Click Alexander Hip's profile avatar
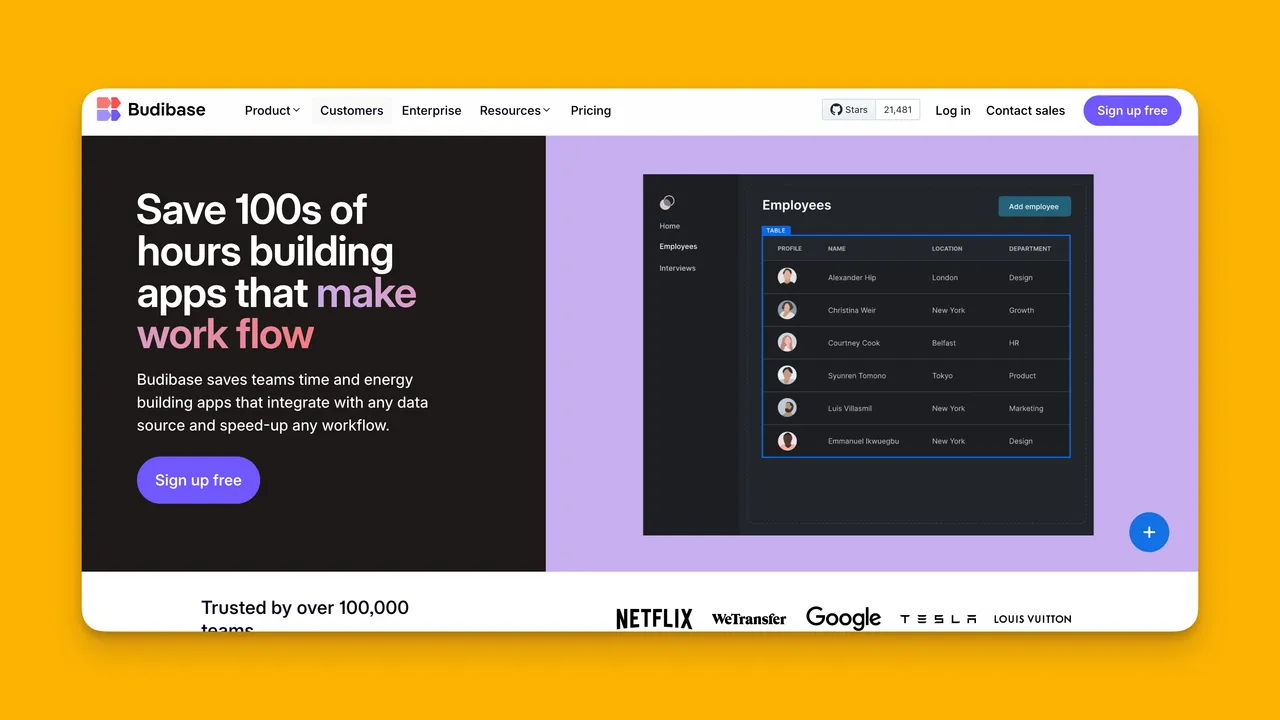The height and width of the screenshot is (720, 1280). pyautogui.click(x=787, y=277)
